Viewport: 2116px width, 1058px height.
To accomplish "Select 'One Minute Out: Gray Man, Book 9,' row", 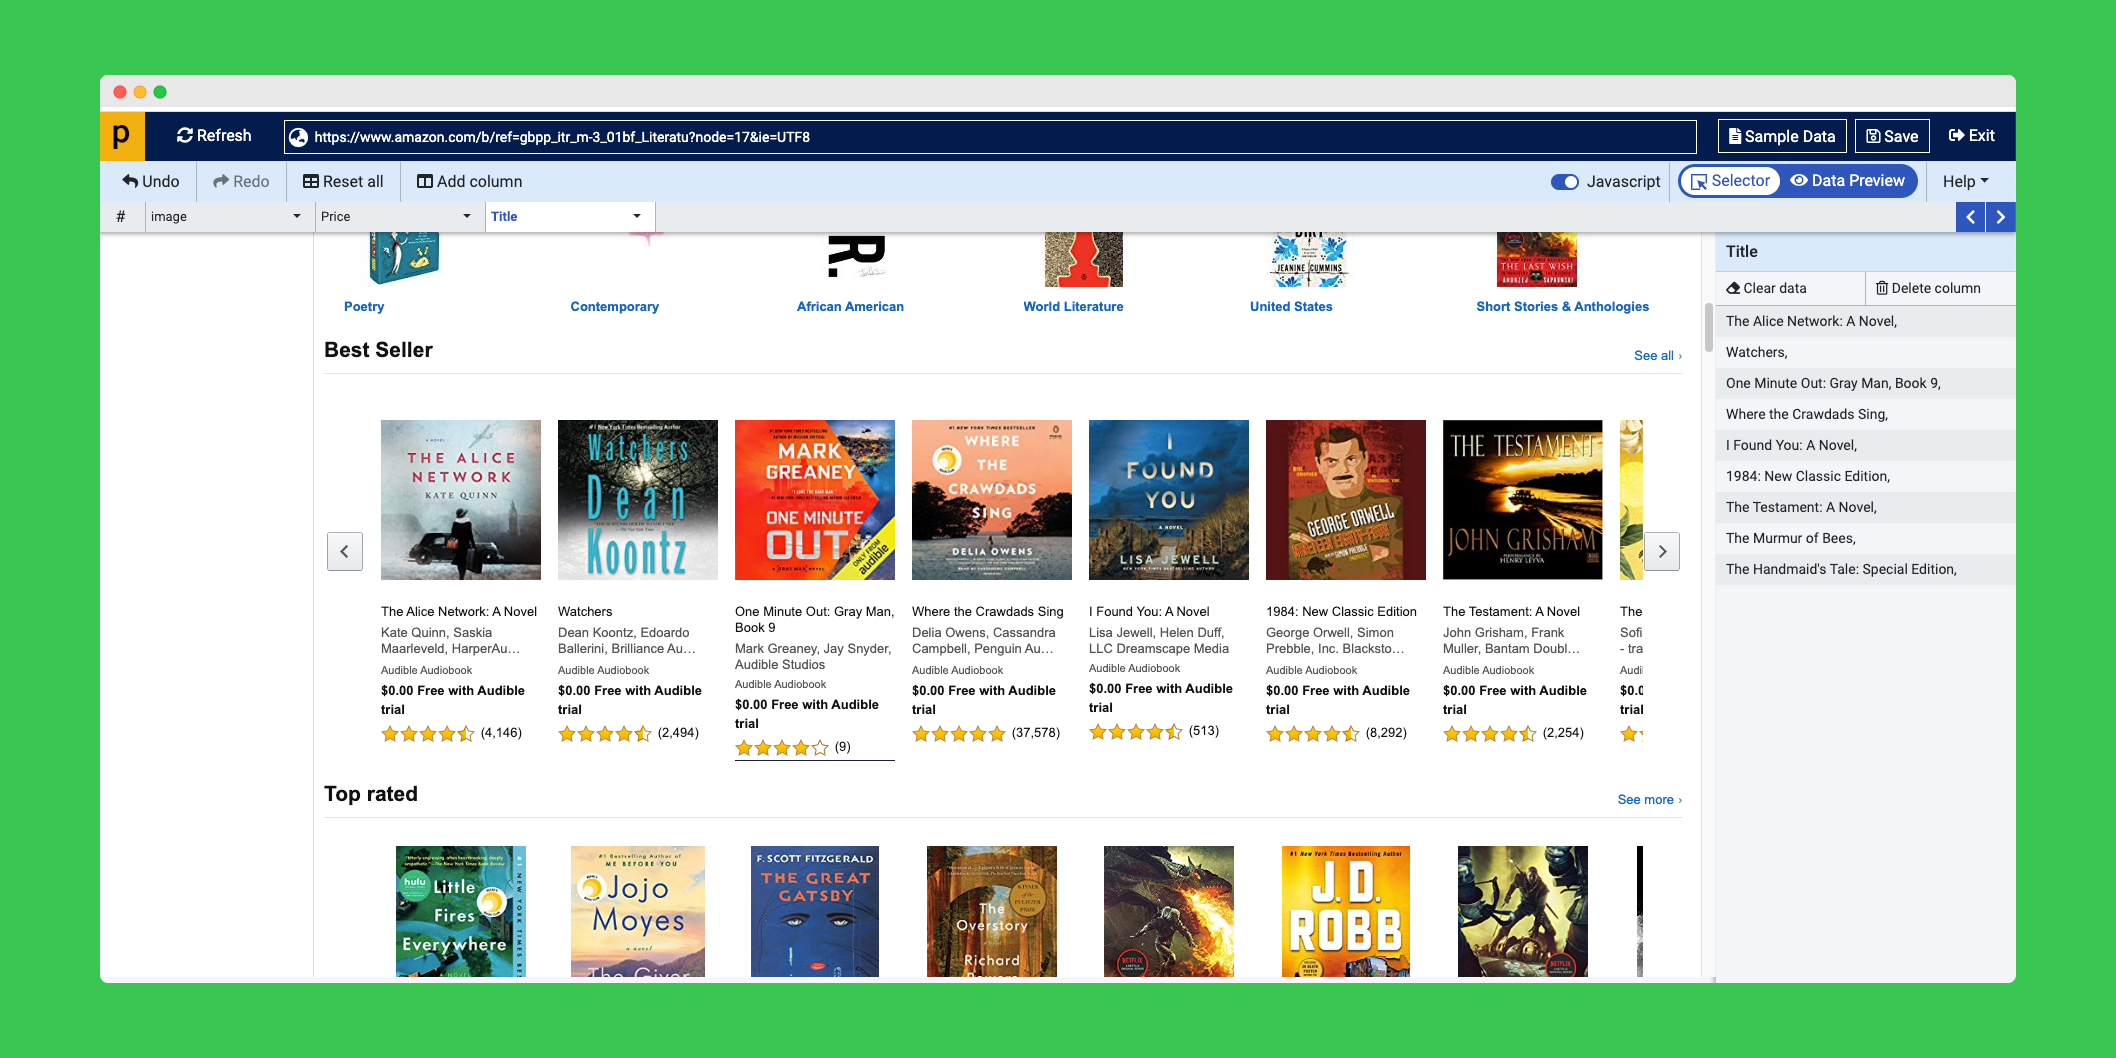I will 1865,383.
